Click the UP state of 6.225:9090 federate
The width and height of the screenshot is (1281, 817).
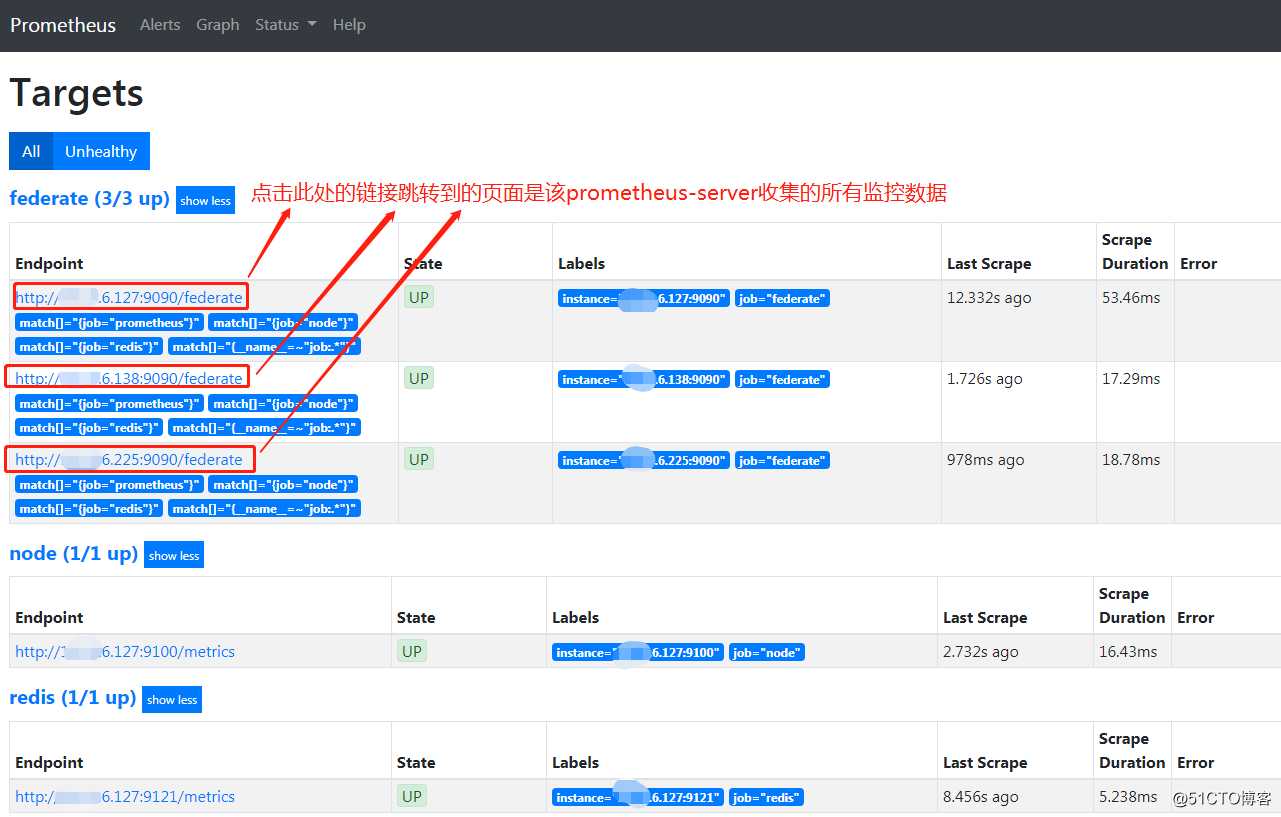coord(419,459)
